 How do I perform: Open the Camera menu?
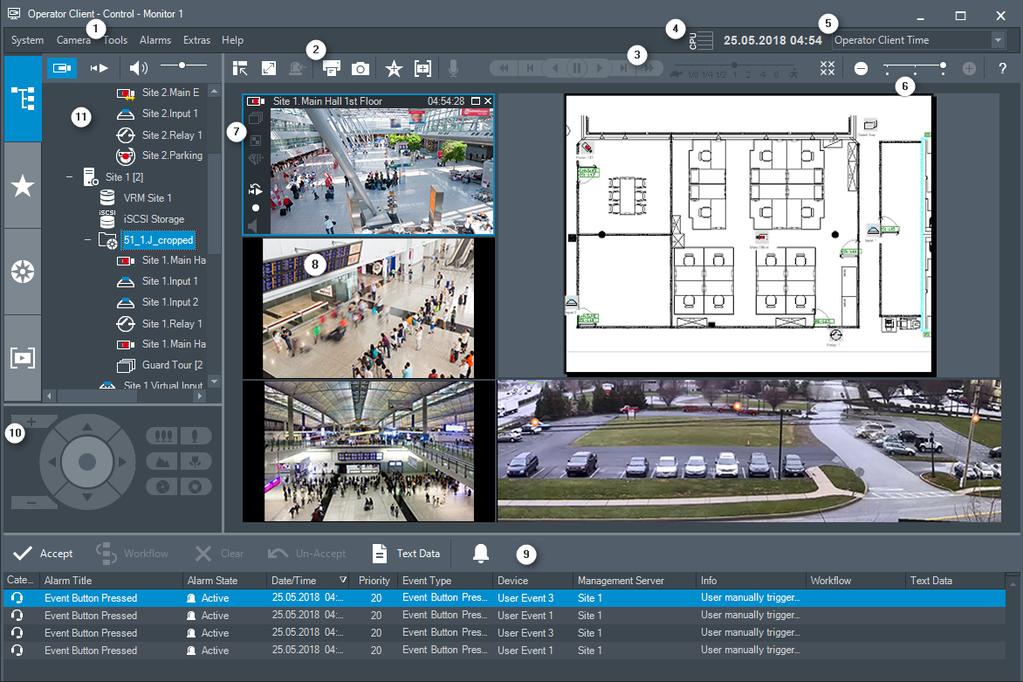click(73, 40)
